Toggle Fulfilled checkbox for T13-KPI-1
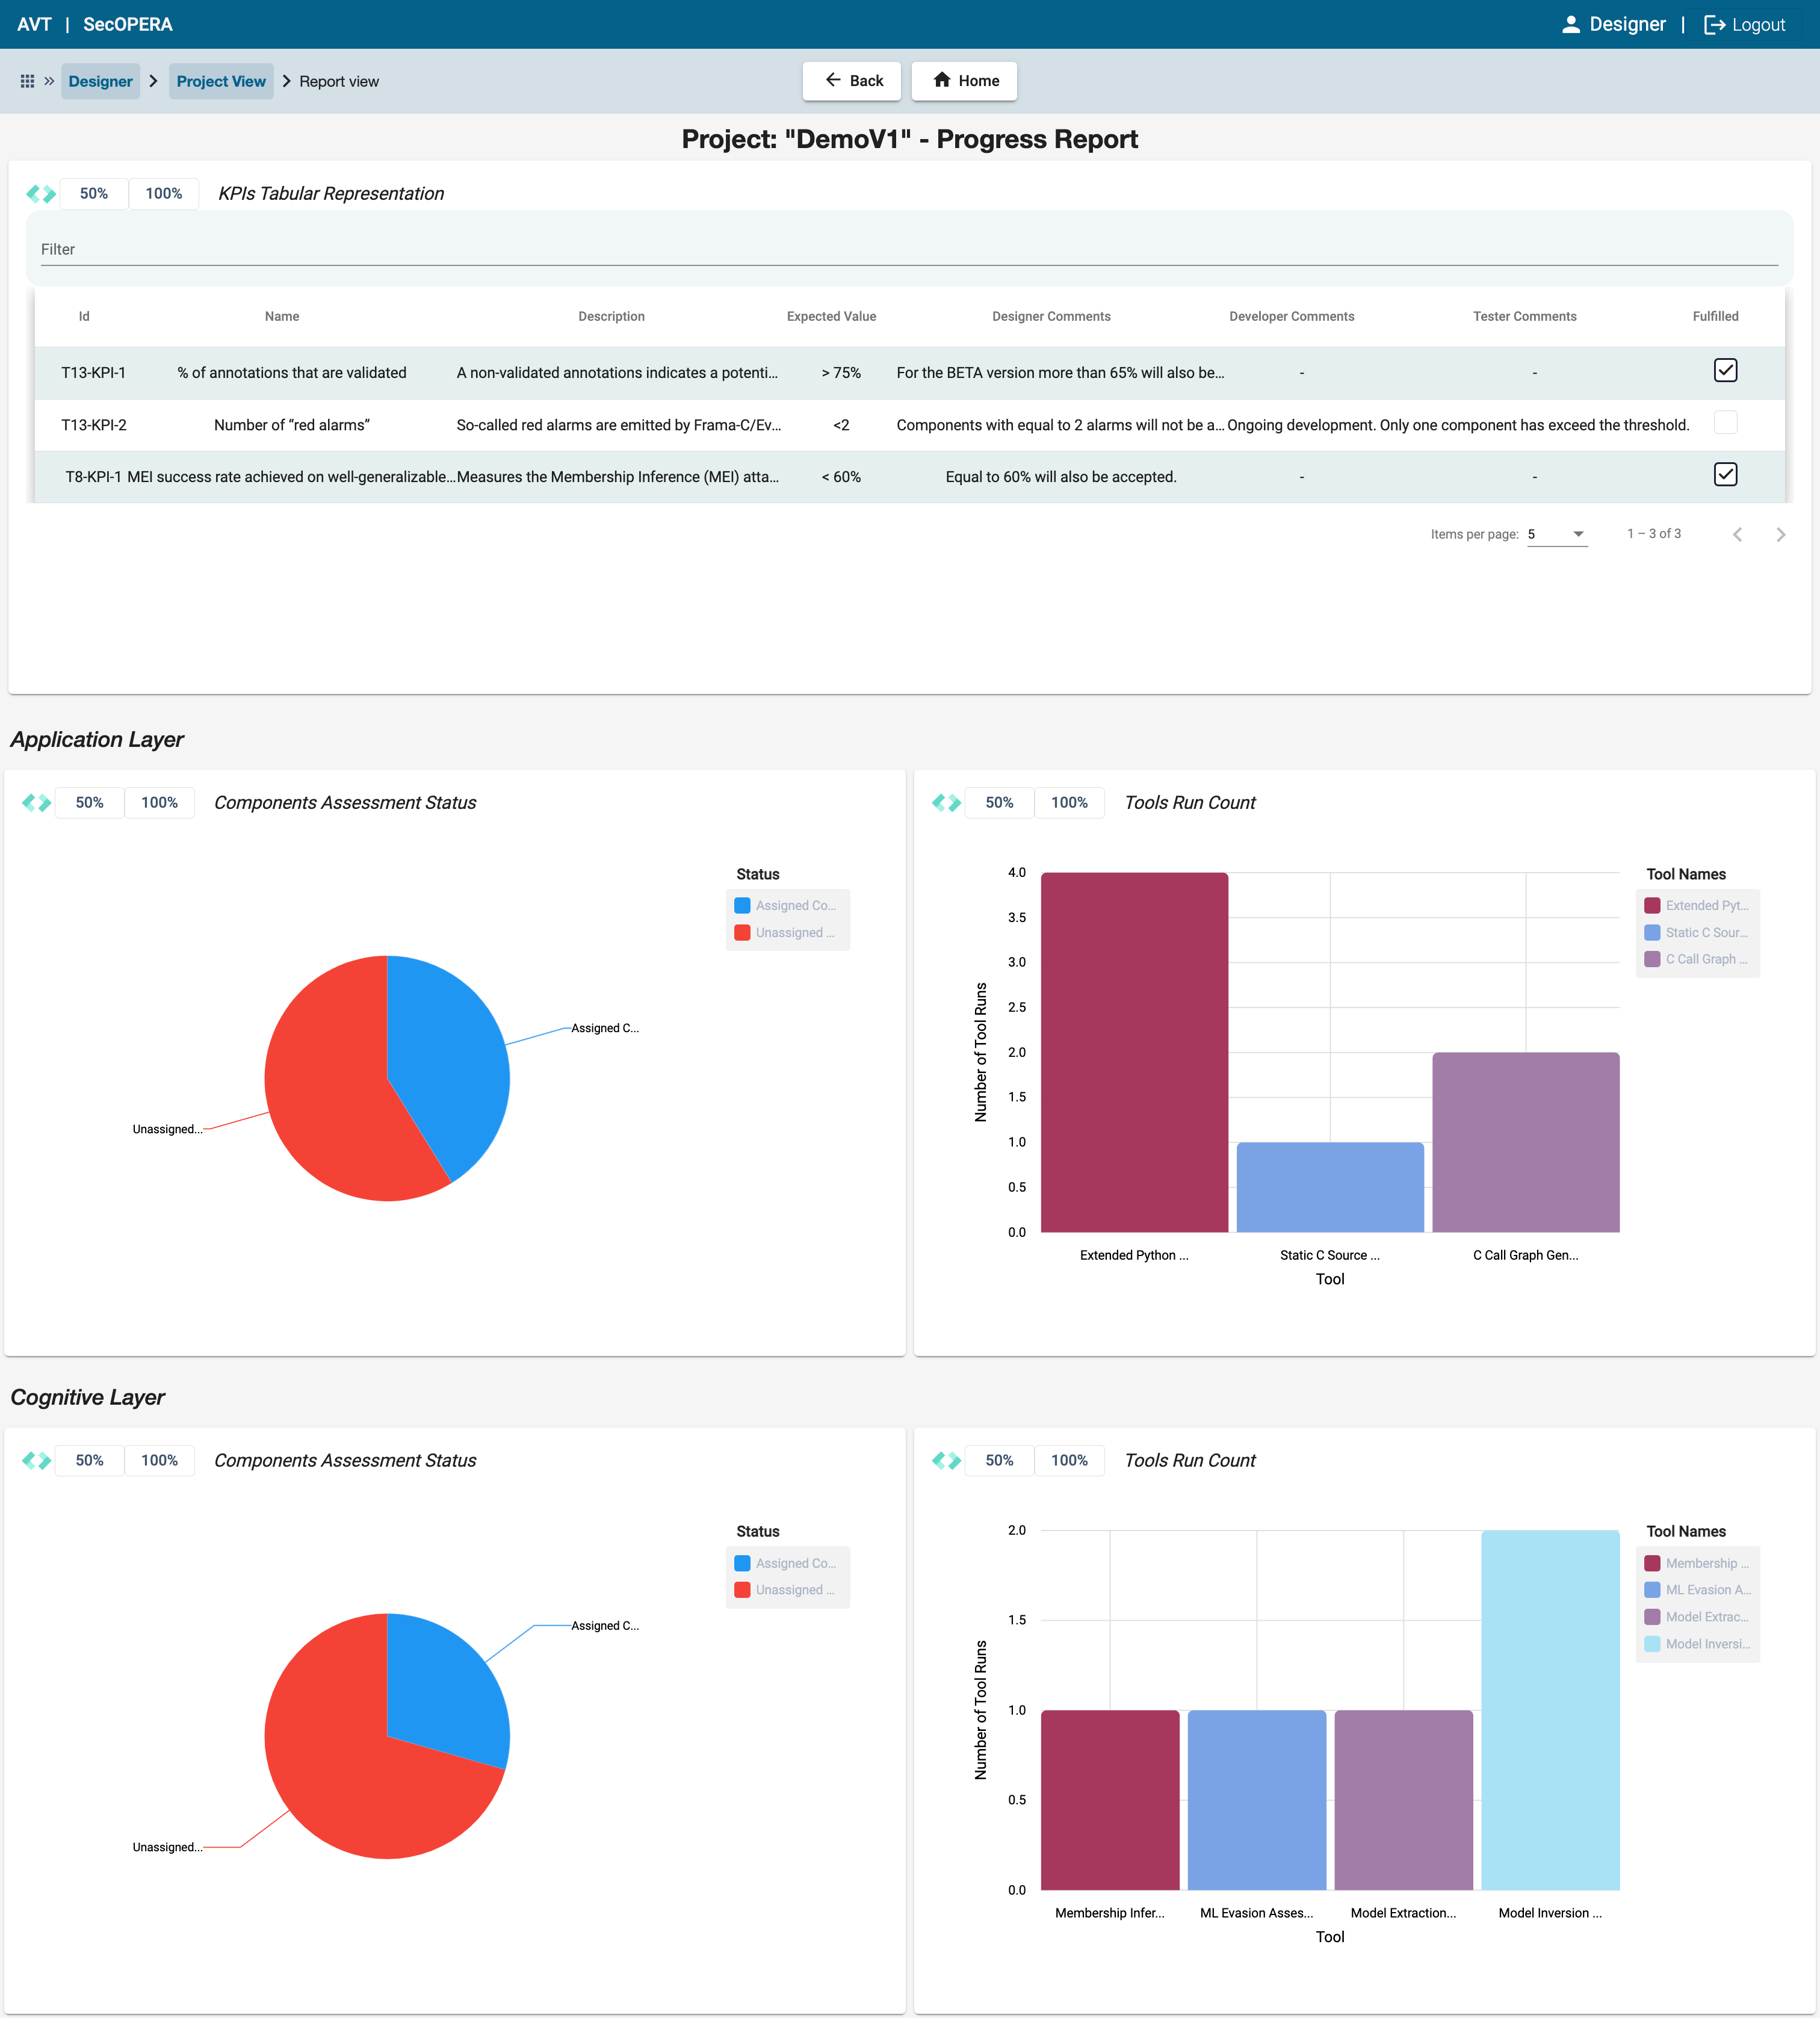 point(1725,371)
